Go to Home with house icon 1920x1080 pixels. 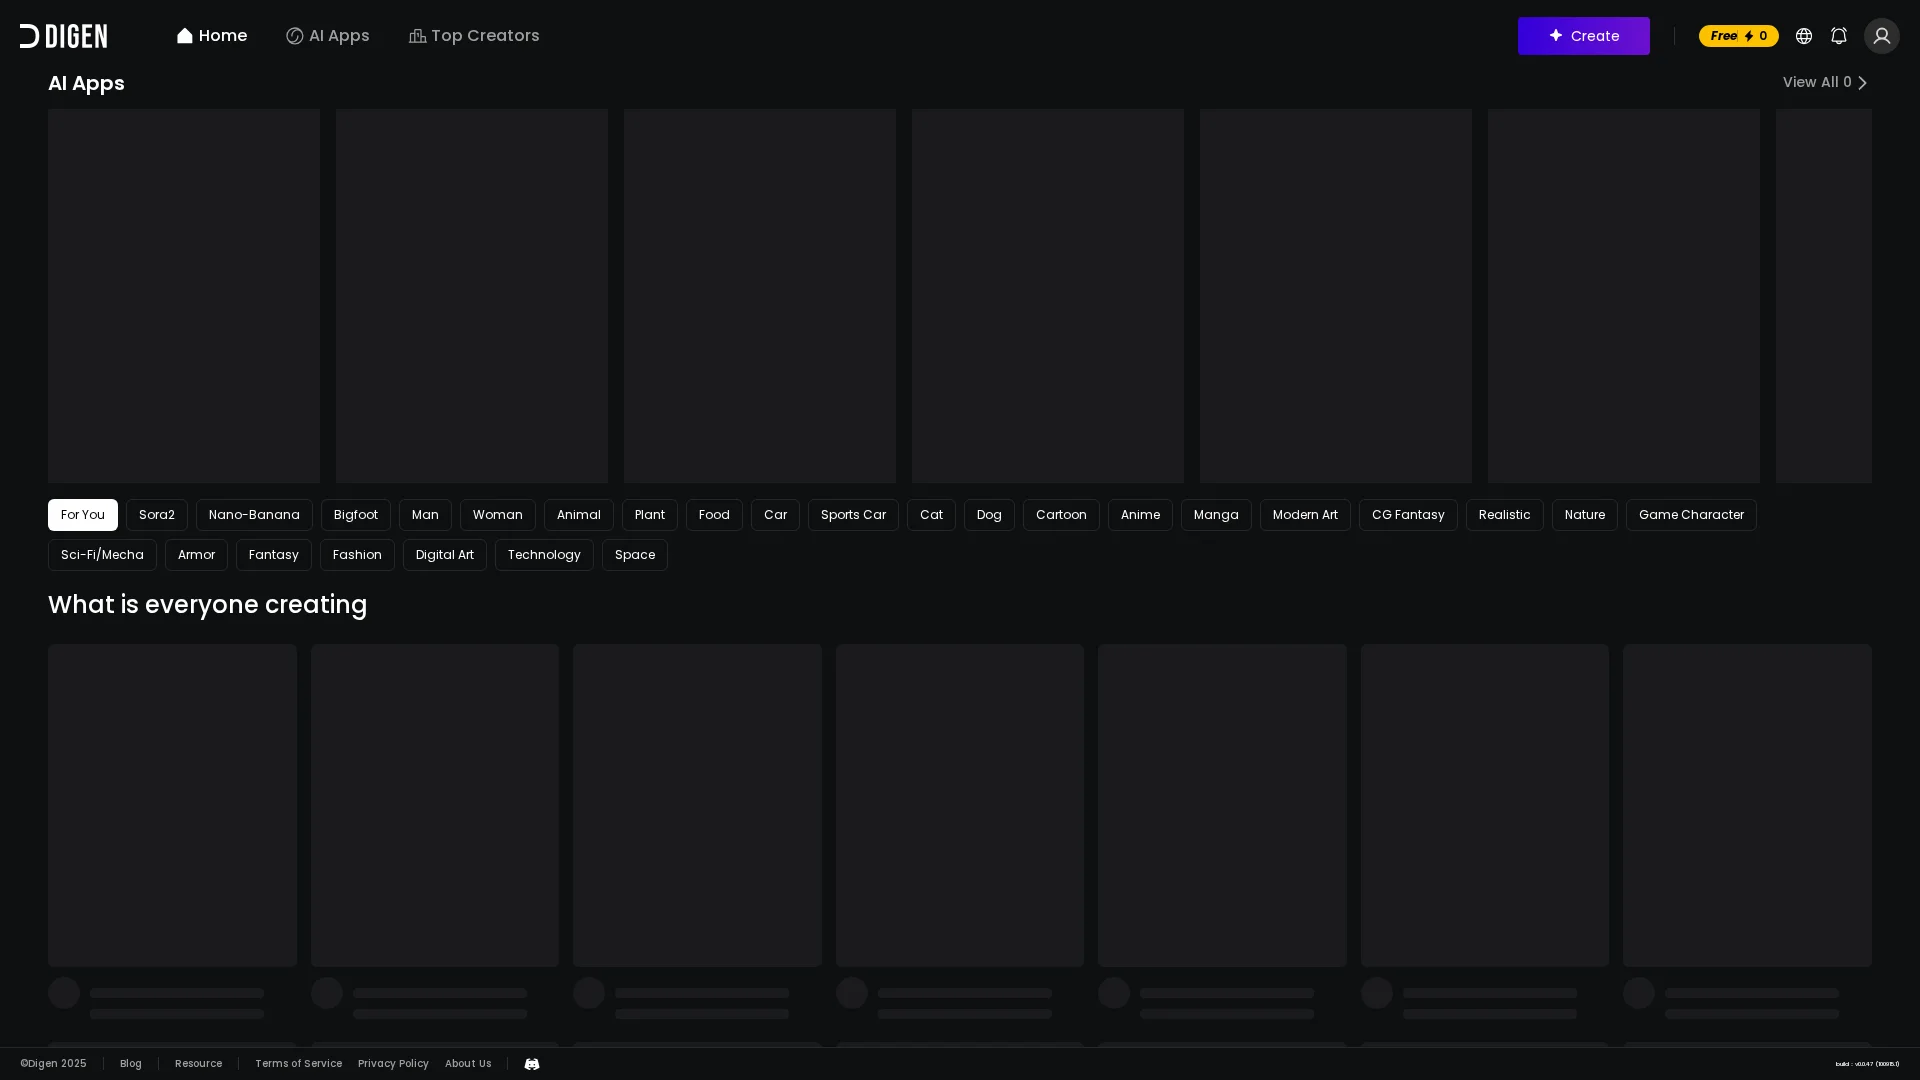tap(211, 36)
